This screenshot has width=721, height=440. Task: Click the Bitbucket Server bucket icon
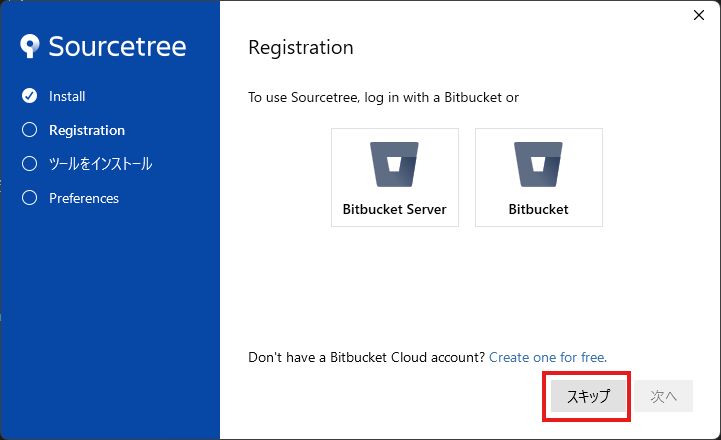[394, 165]
